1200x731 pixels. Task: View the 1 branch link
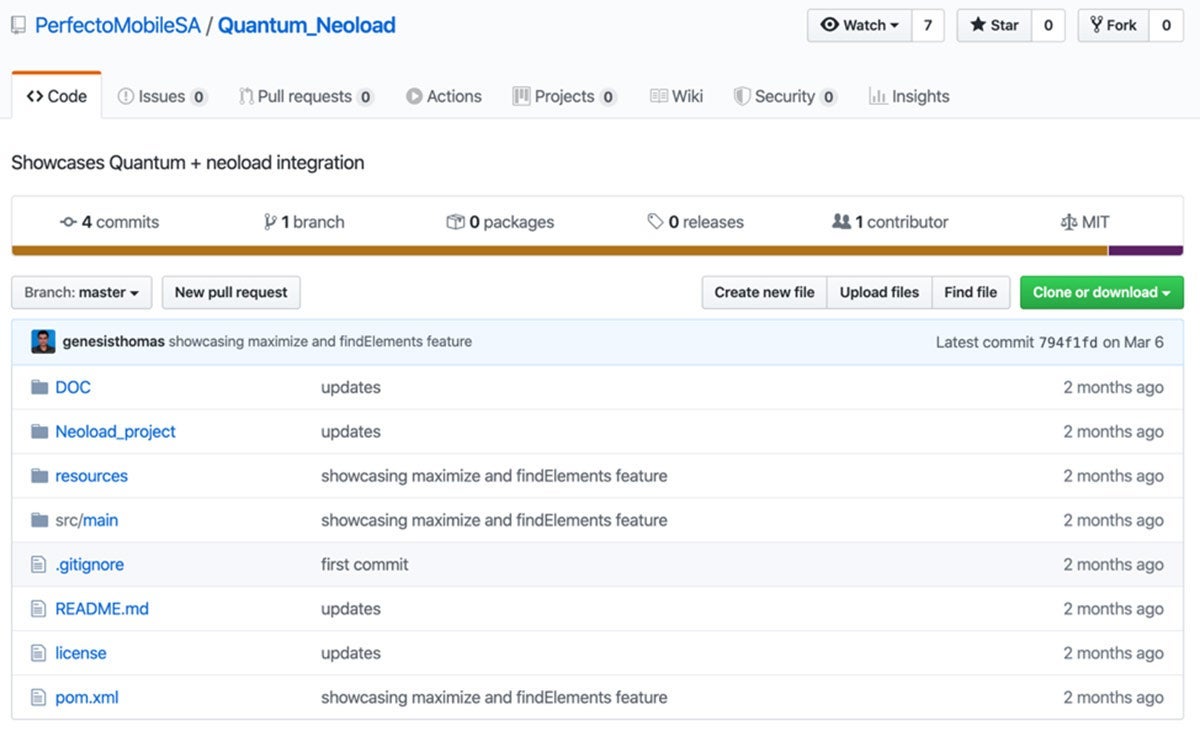click(304, 222)
